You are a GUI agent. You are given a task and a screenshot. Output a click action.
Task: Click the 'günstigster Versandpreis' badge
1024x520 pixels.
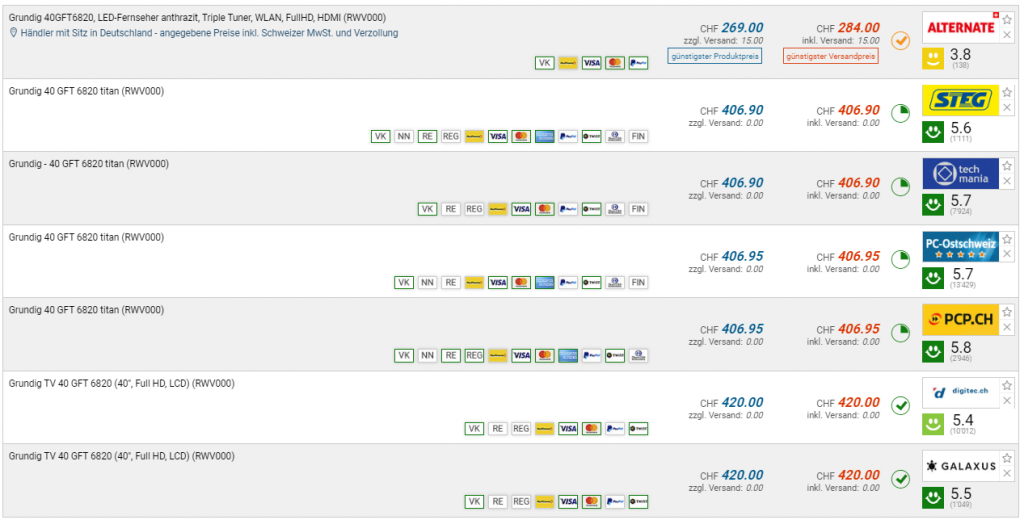[x=831, y=56]
